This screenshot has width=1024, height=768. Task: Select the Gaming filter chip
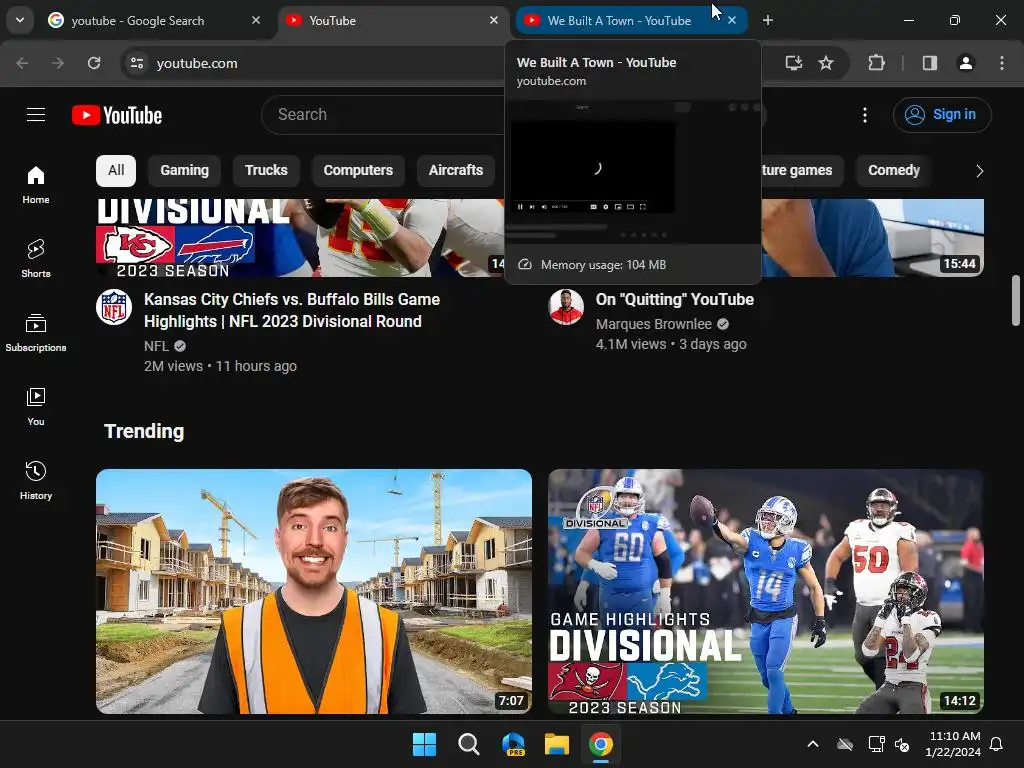(x=185, y=170)
